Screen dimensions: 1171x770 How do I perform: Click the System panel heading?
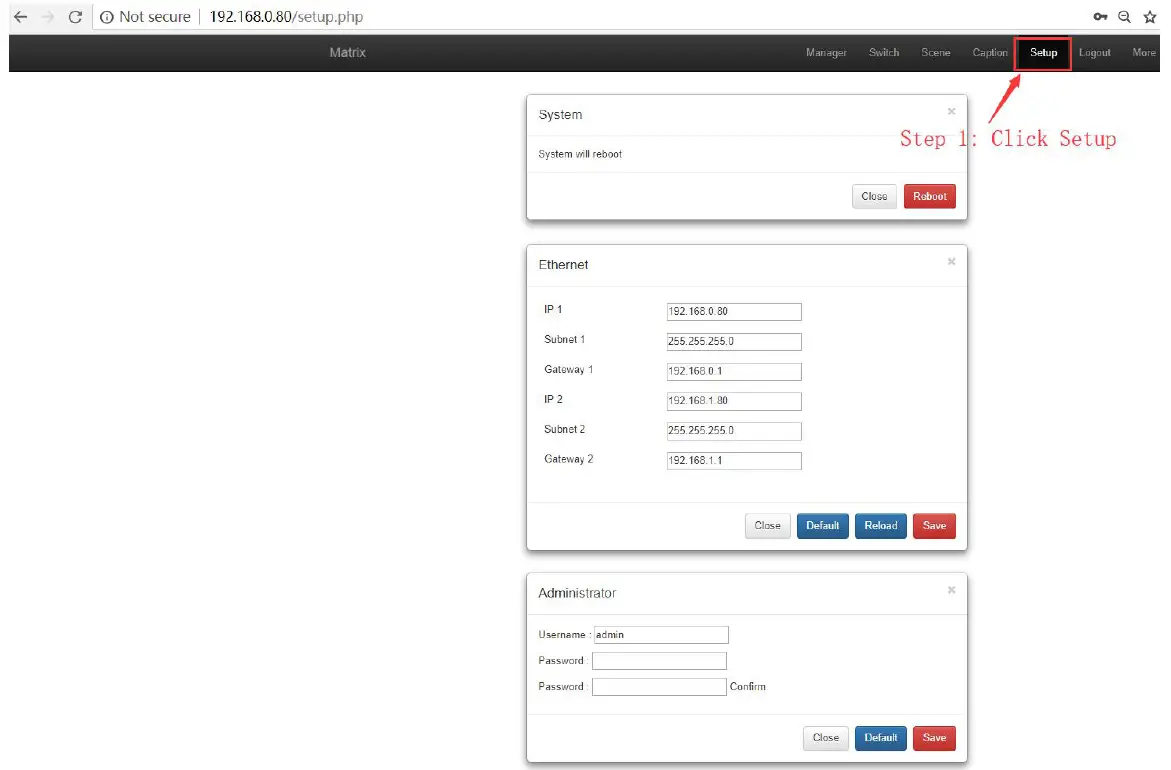click(x=560, y=114)
